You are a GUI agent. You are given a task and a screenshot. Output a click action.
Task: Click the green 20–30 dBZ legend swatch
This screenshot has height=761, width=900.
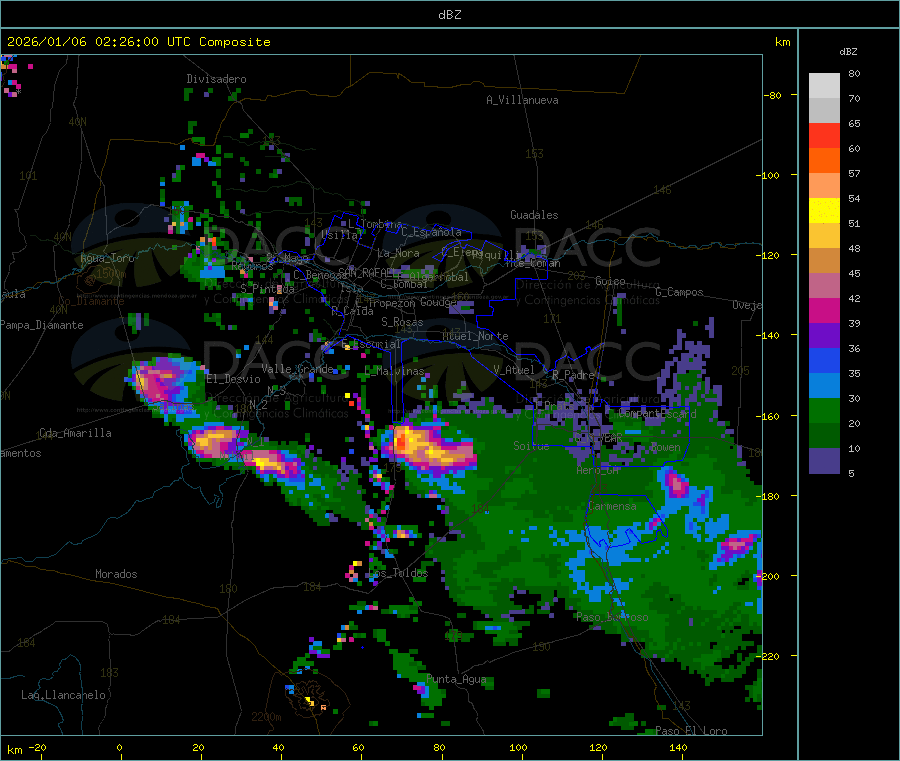tap(824, 410)
